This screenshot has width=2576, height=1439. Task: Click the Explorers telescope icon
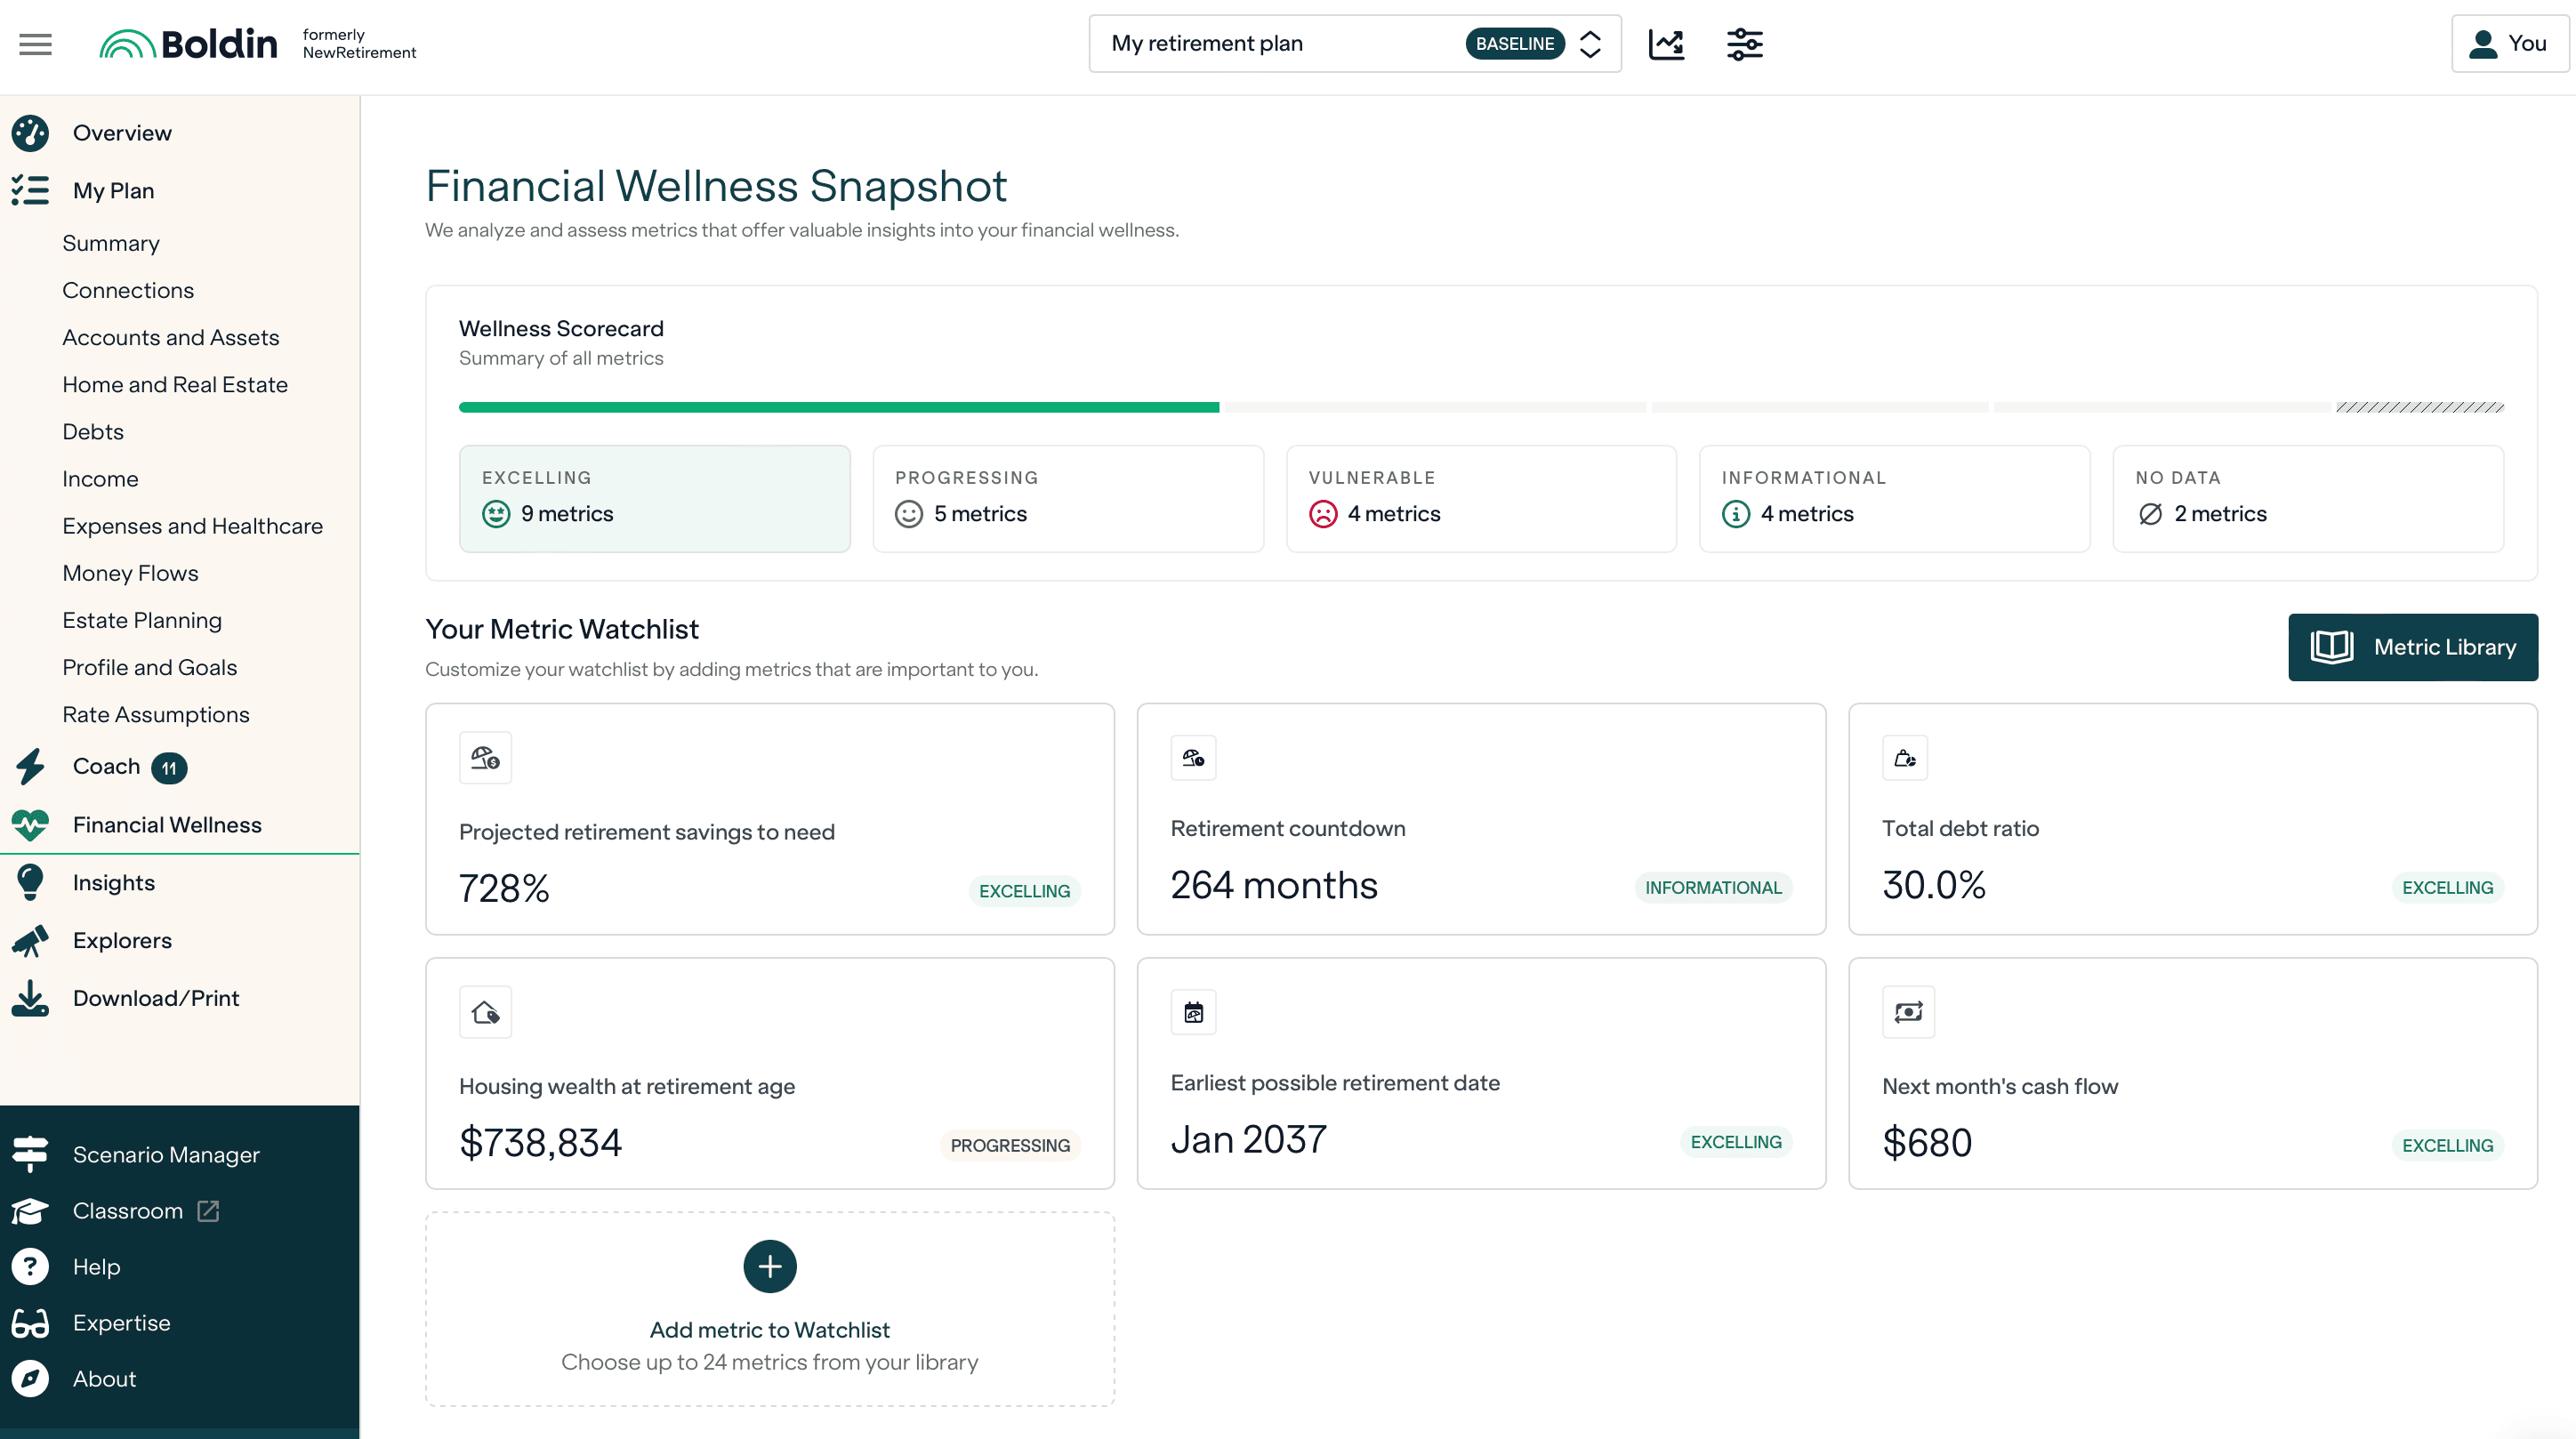point(30,940)
